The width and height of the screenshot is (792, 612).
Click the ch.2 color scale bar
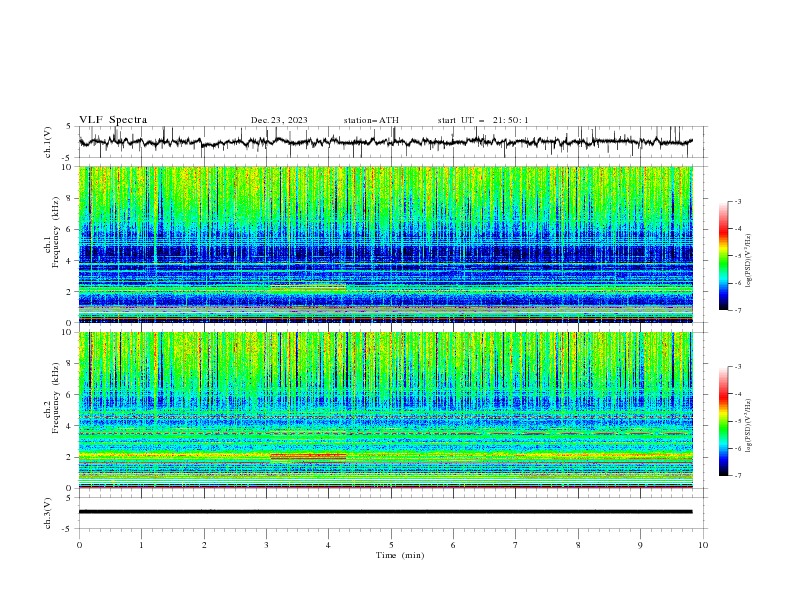[x=723, y=421]
